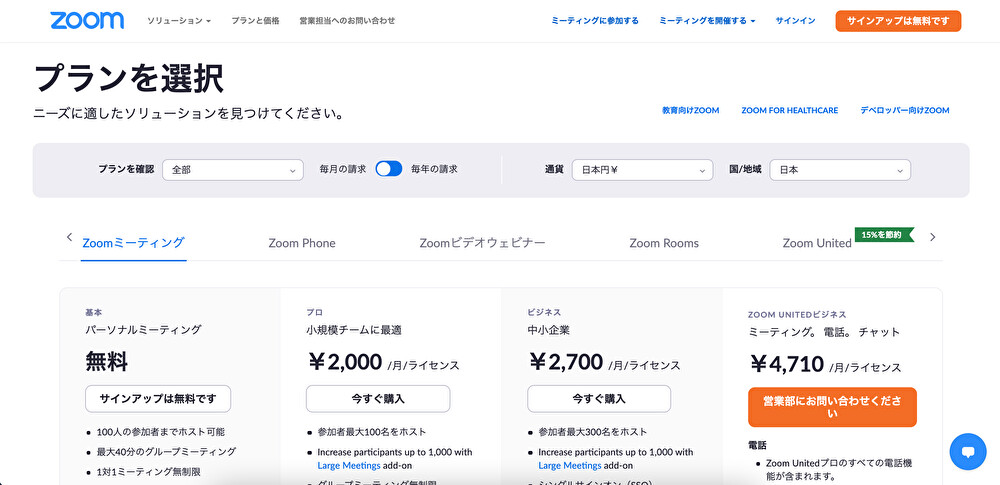The height and width of the screenshot is (485, 1000).
Task: Open 教育向けZOOM link
Action: (691, 110)
